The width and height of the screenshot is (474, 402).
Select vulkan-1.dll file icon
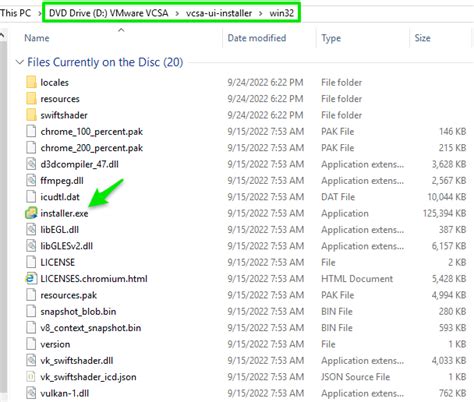[x=31, y=393]
